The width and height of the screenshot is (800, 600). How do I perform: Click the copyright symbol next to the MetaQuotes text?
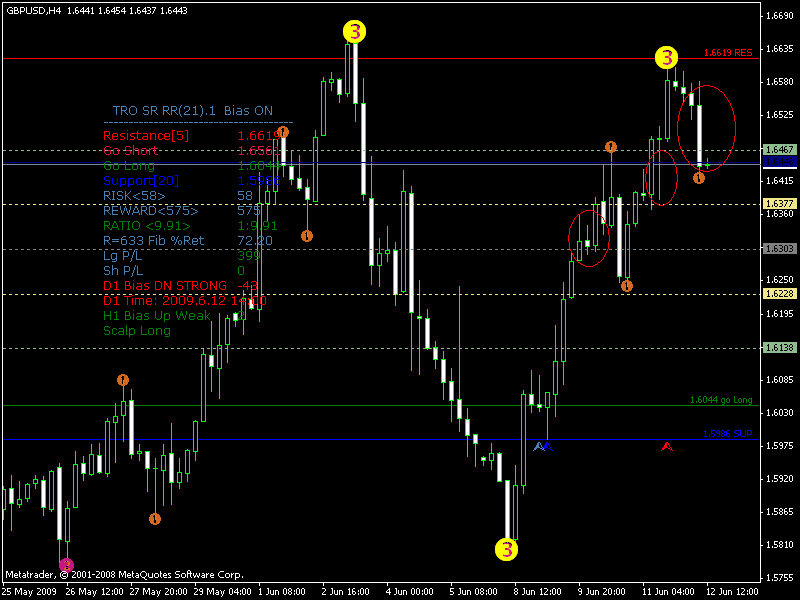point(62,575)
